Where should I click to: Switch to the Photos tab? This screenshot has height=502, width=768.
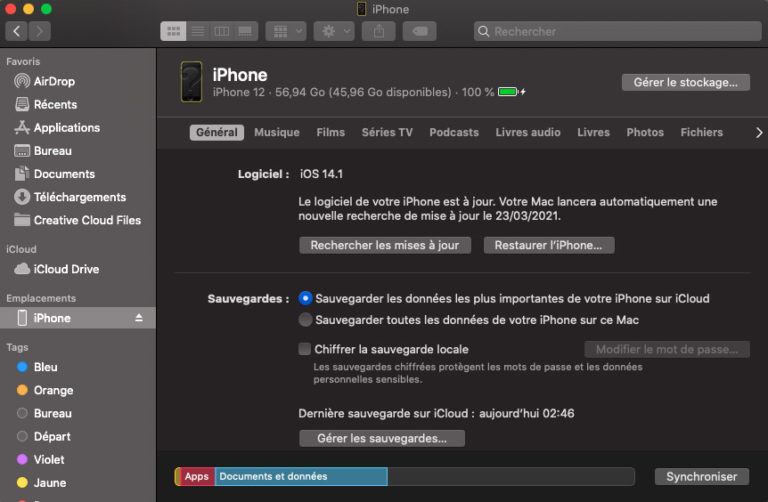tap(645, 132)
